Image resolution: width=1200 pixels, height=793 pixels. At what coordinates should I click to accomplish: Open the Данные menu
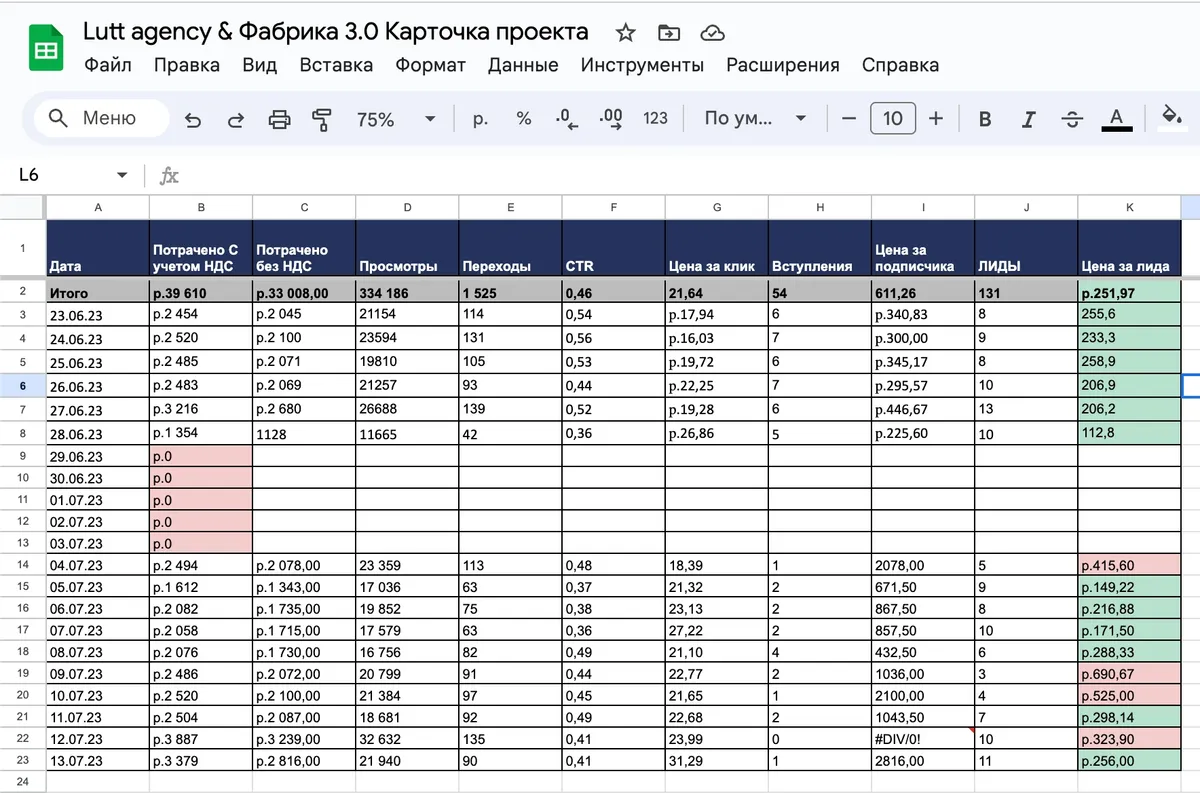(x=523, y=65)
